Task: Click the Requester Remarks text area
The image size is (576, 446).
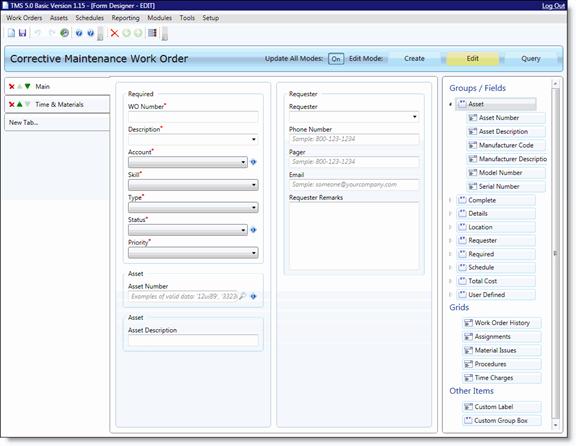Action: point(354,235)
